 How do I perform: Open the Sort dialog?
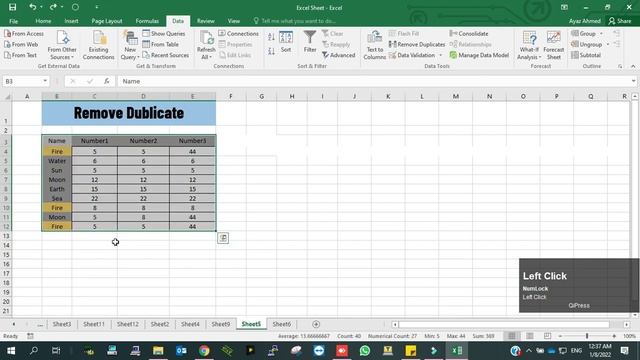point(286,42)
